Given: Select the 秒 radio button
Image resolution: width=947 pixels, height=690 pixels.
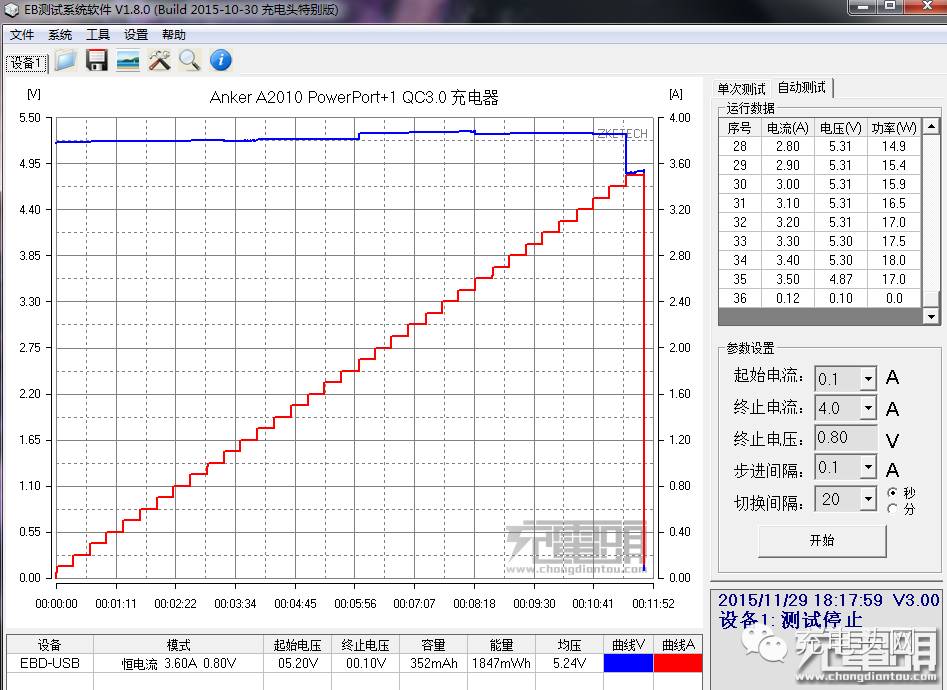Looking at the screenshot, I should 893,492.
